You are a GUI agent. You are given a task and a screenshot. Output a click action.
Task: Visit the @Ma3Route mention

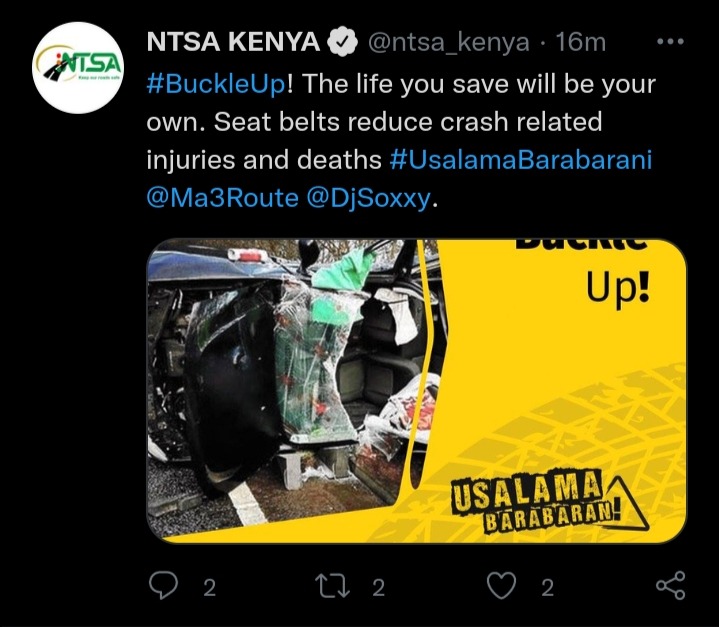tap(222, 198)
